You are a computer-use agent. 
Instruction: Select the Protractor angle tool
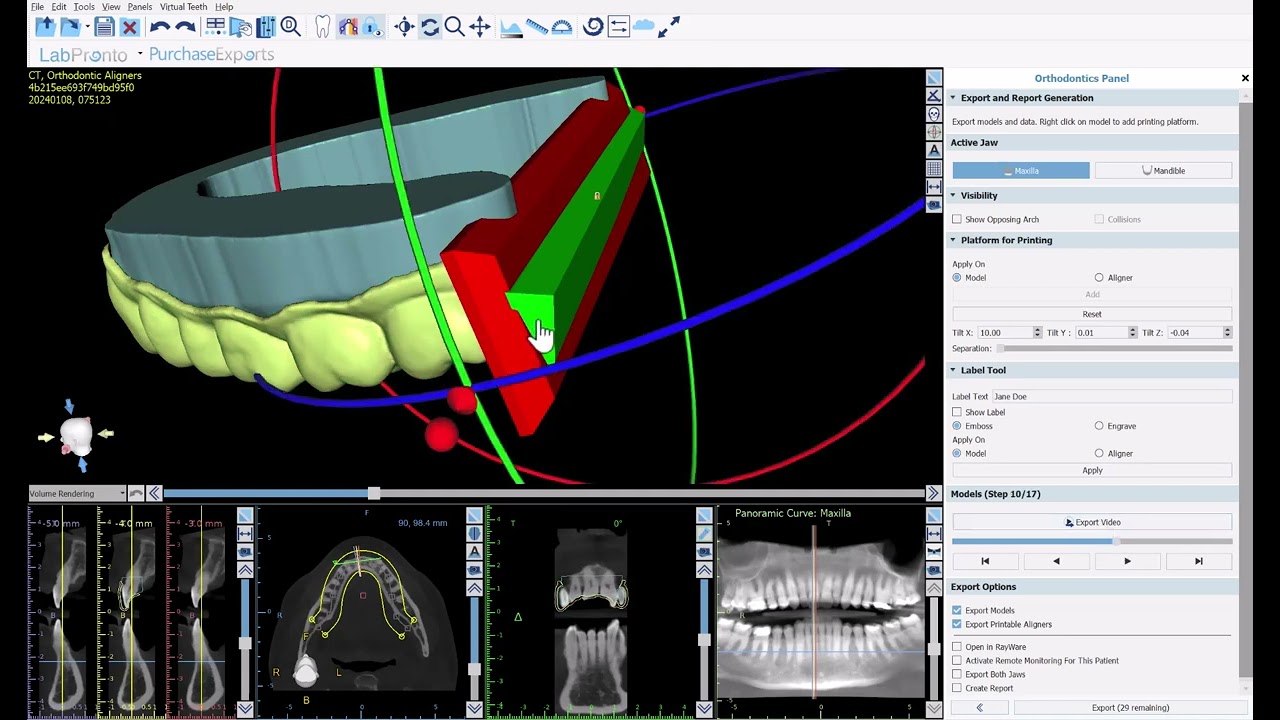pos(562,27)
